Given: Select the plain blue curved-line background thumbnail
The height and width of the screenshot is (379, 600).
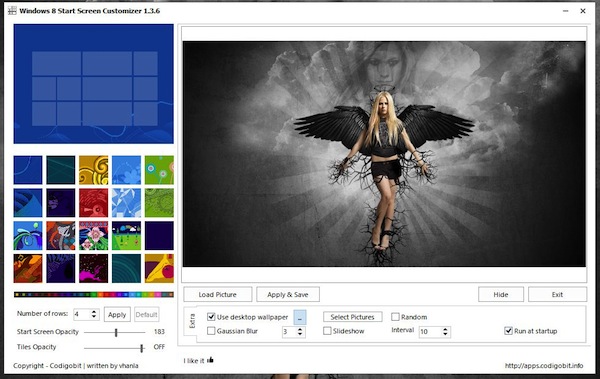Looking at the screenshot, I should click(x=28, y=170).
